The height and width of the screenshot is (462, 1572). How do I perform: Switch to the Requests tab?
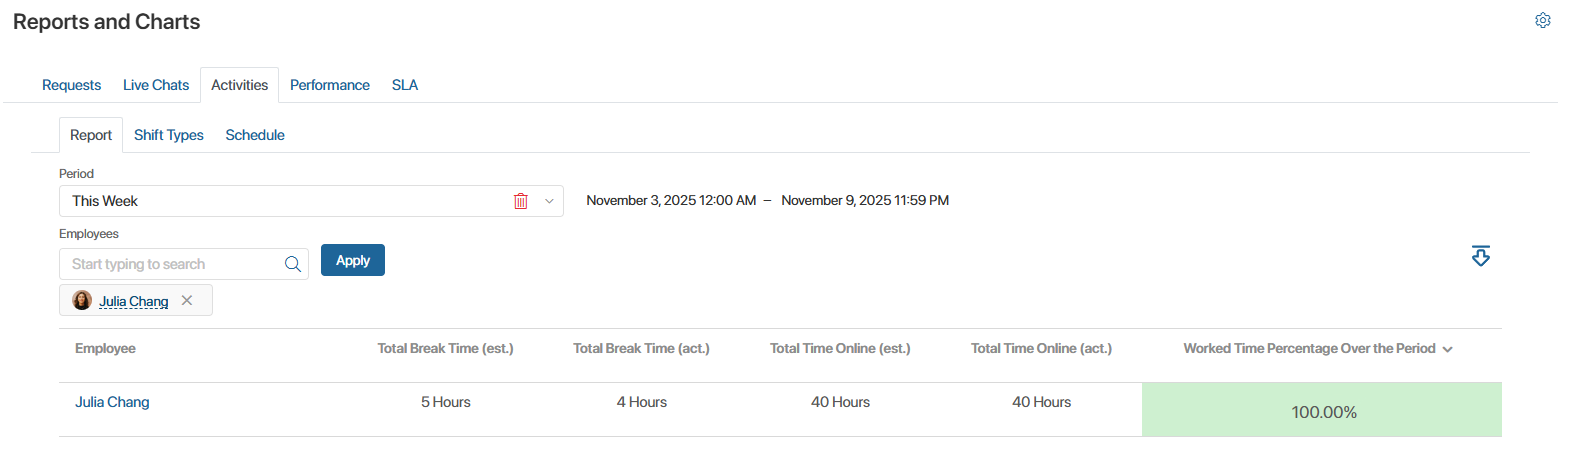(x=71, y=85)
